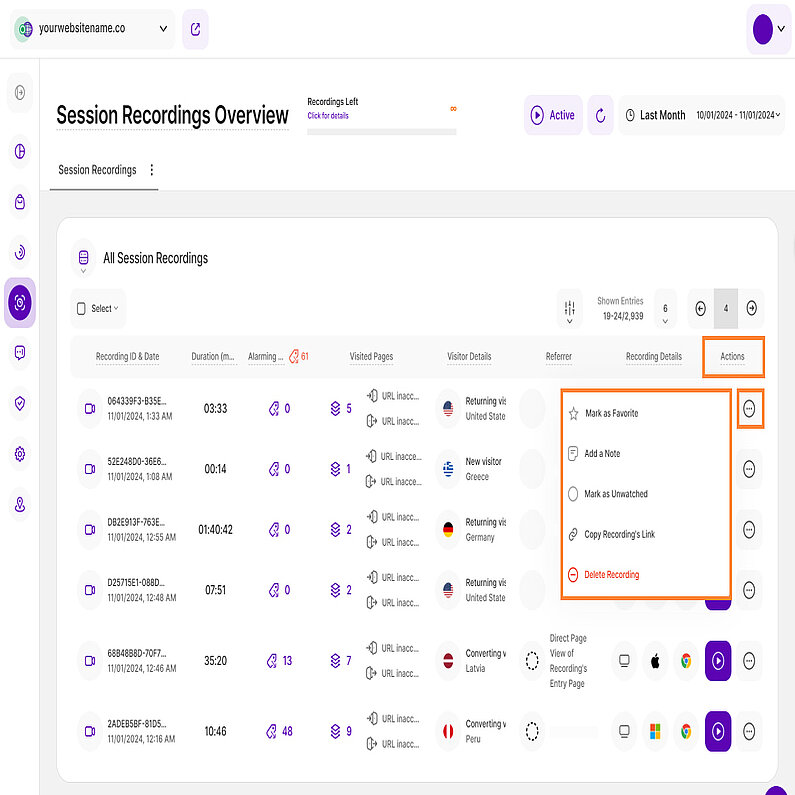Click the 'Click for details' link
795x795 pixels.
328,116
